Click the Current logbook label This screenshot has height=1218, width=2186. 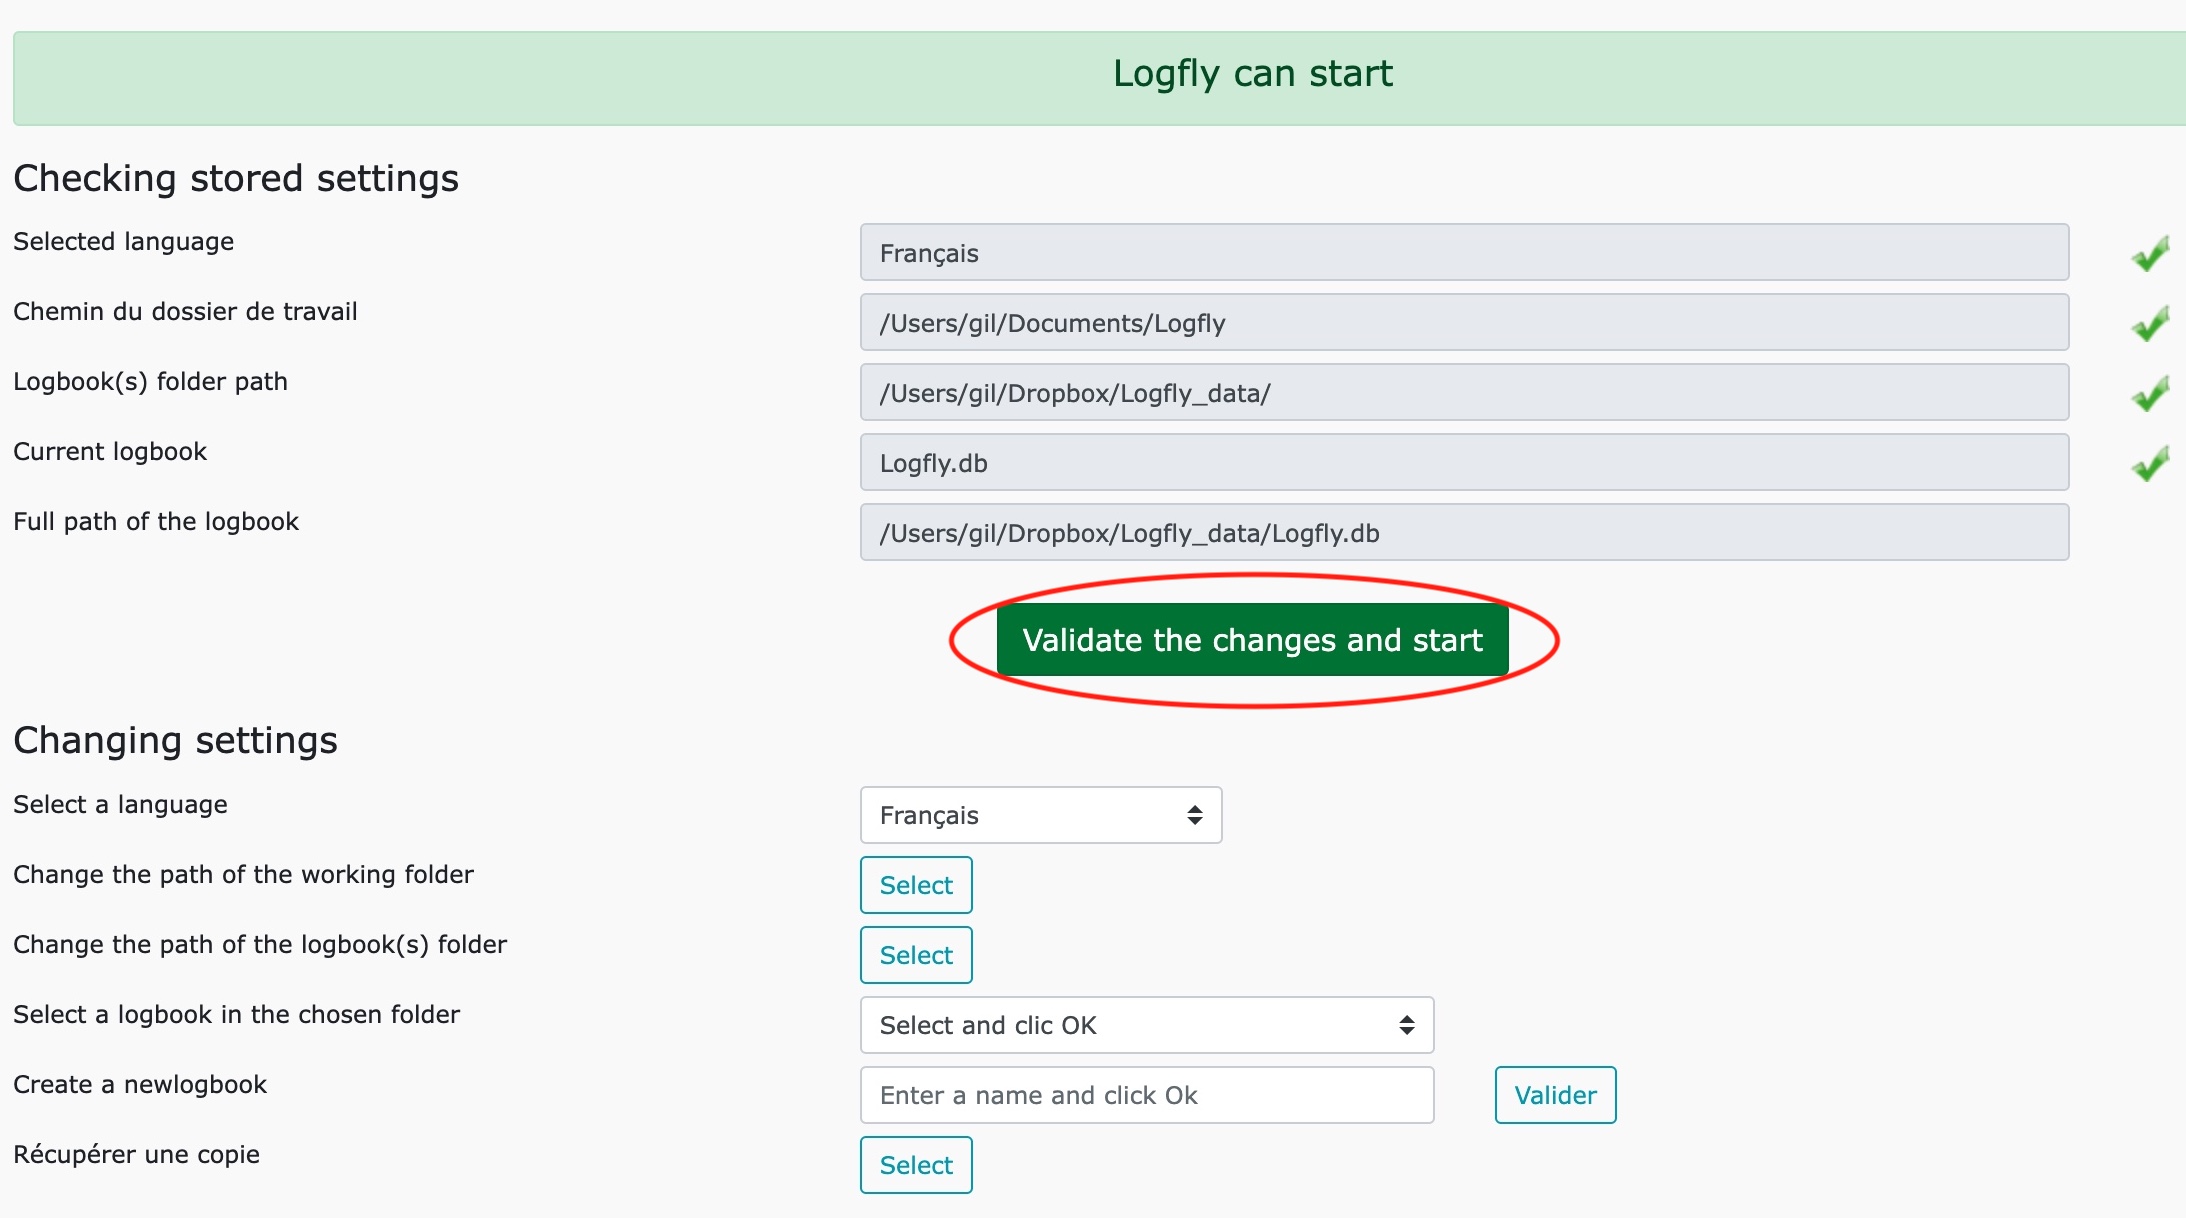coord(110,451)
